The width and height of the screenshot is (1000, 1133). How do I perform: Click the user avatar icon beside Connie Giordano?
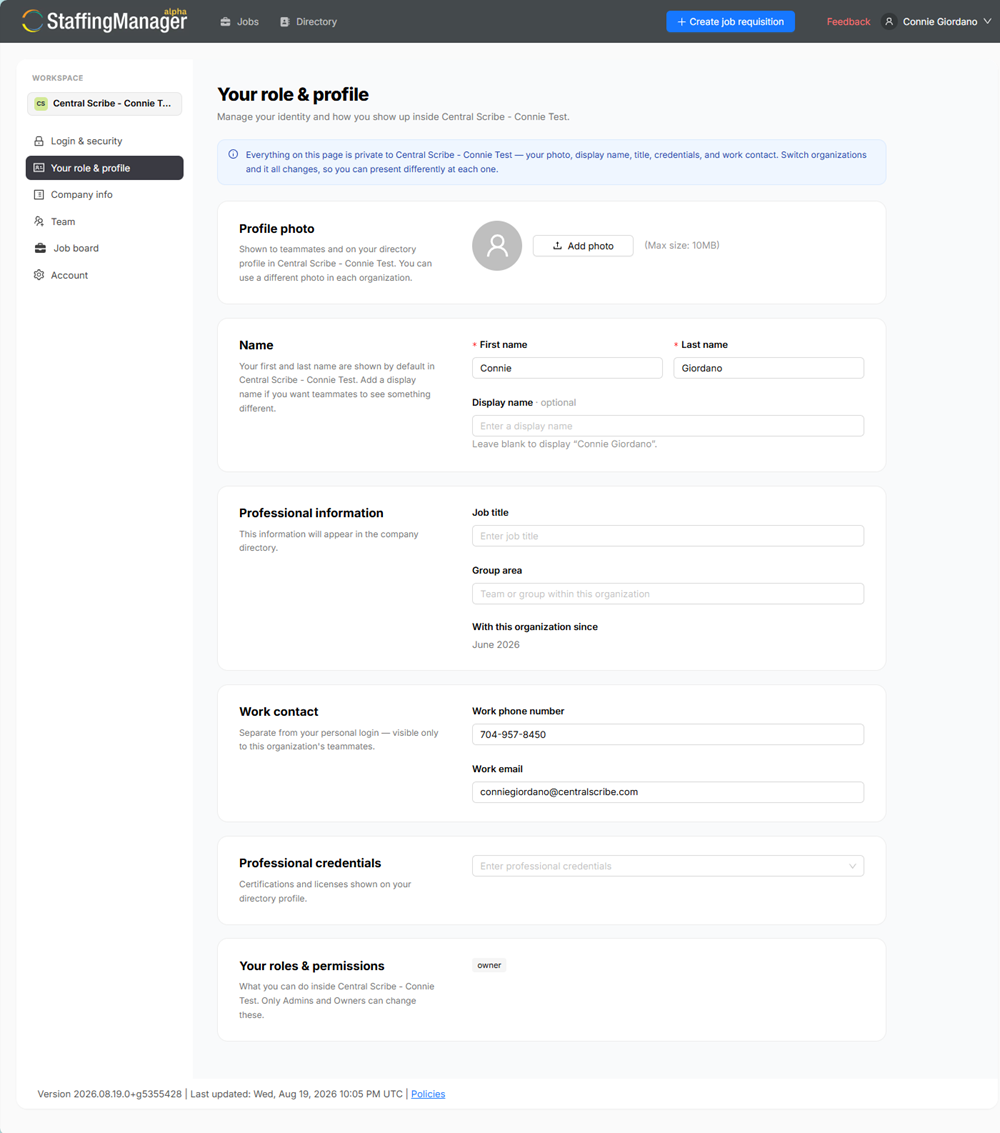pos(889,22)
